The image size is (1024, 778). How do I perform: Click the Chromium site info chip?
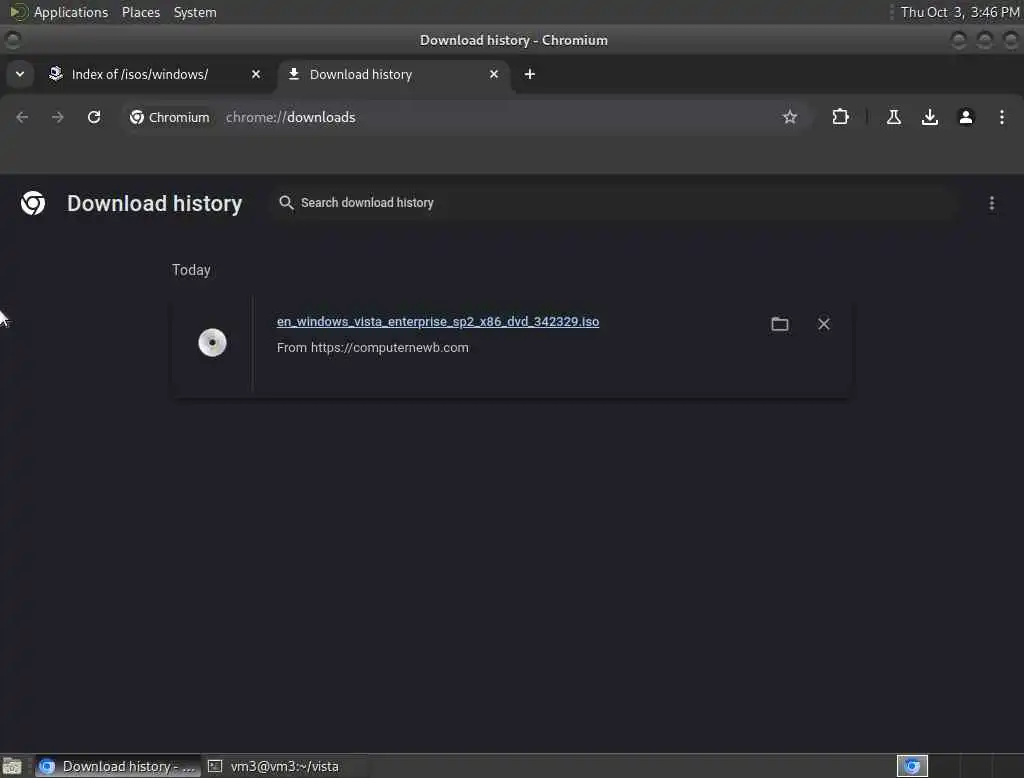pos(170,118)
